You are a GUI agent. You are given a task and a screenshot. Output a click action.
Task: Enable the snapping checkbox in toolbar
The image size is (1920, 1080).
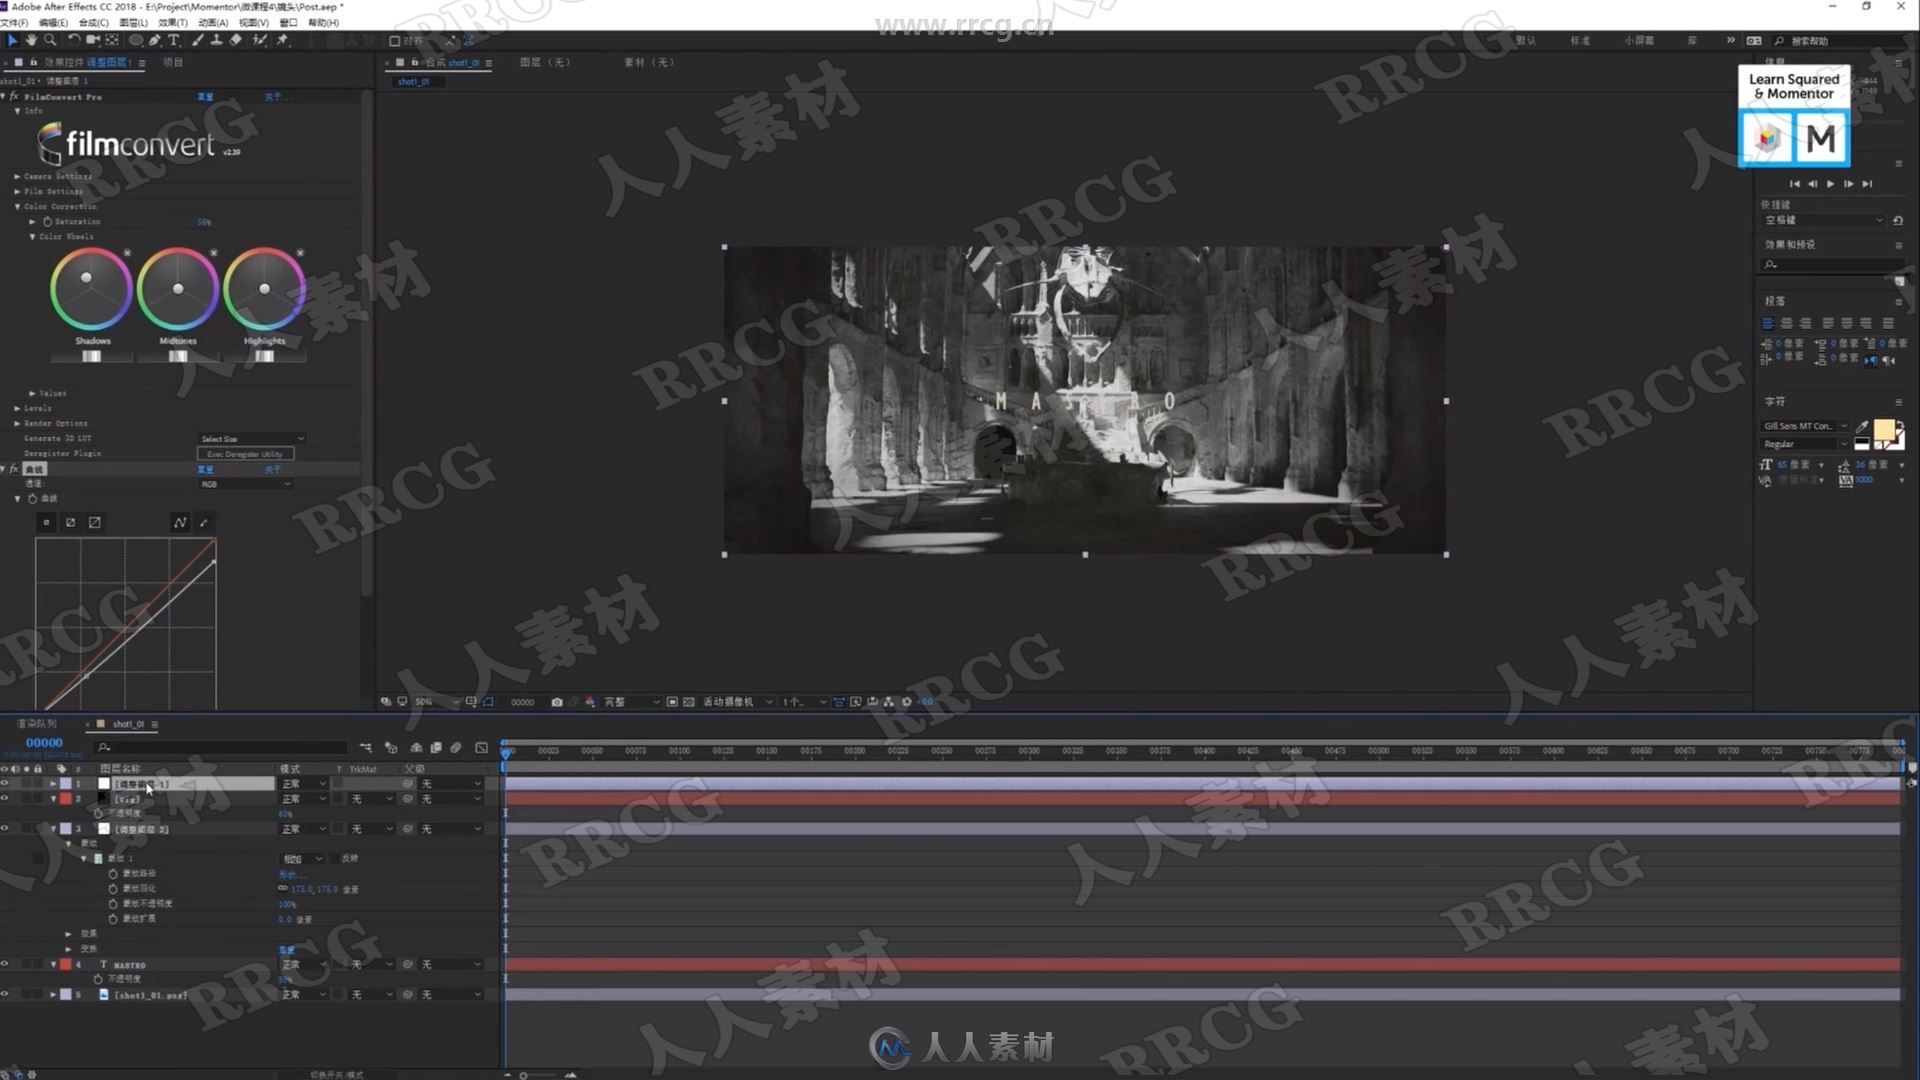(395, 41)
